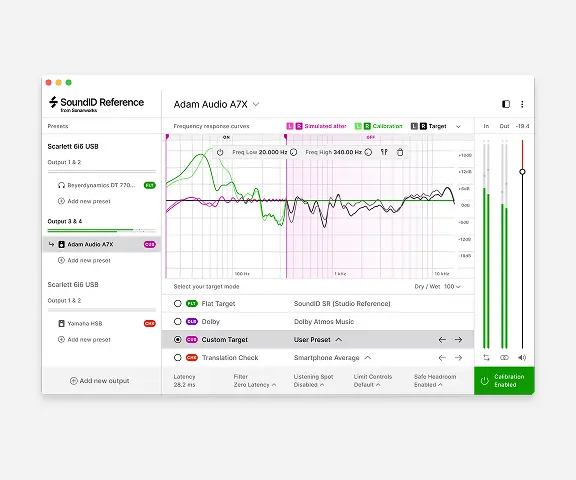Click the trash icon in filter toolbar
Screen dimensions: 576x480
pos(400,152)
